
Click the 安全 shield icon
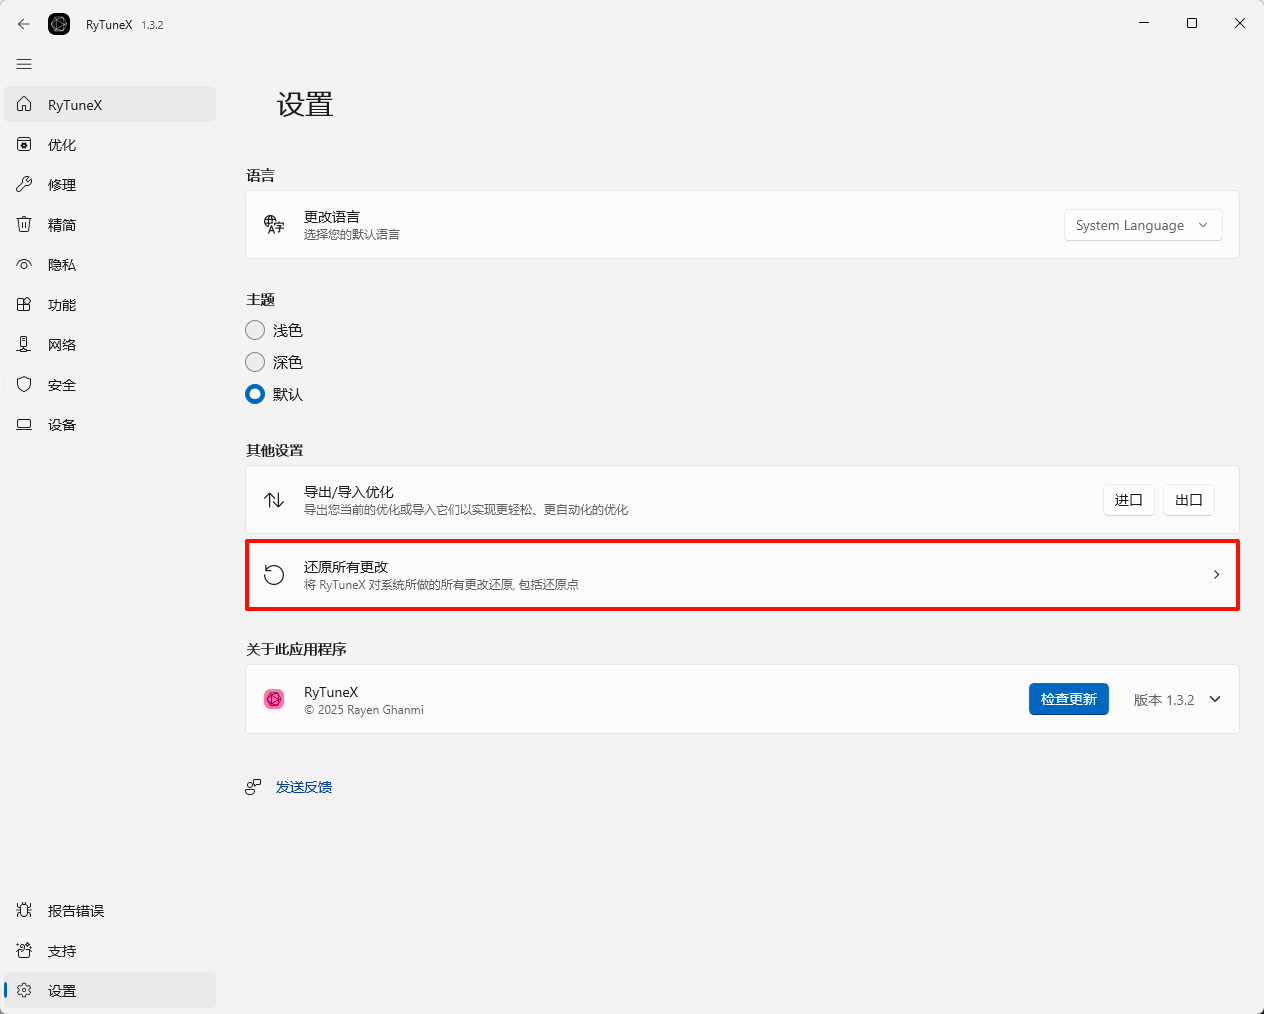coord(24,384)
